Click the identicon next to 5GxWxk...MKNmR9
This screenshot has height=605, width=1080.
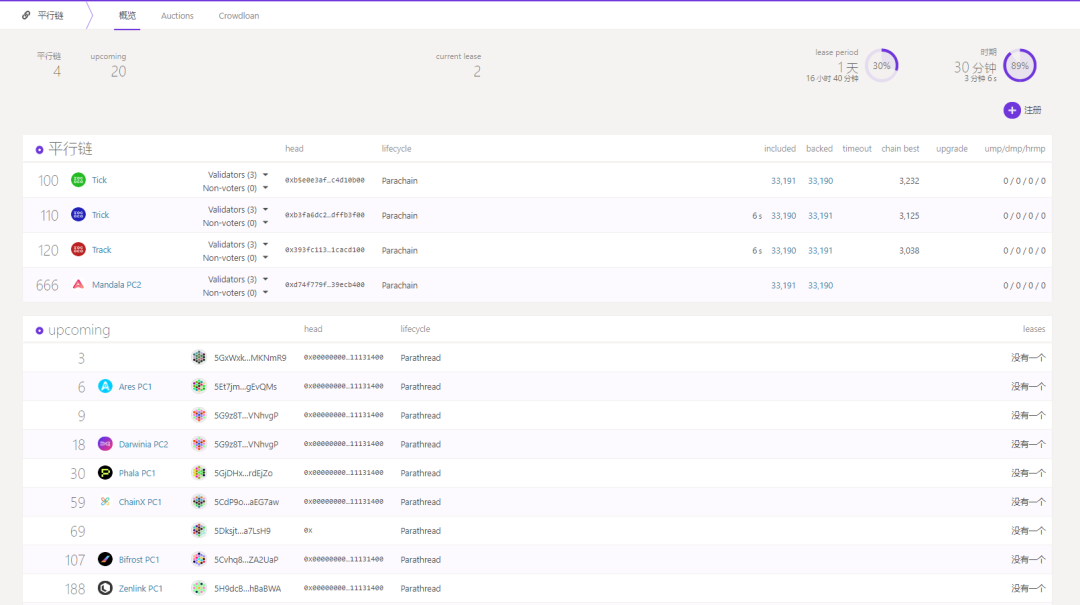coord(199,357)
